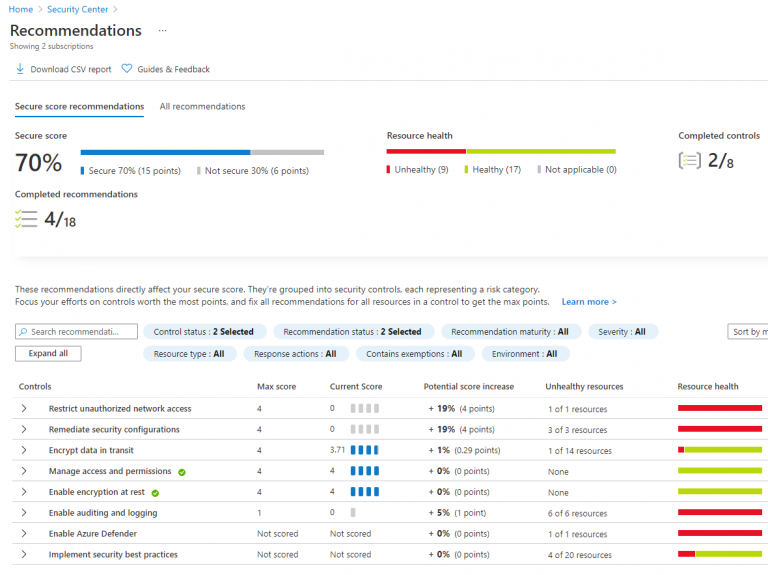Image resolution: width=768 pixels, height=575 pixels.
Task: Click score bars in Manage access and permissions row
Action: (x=365, y=471)
